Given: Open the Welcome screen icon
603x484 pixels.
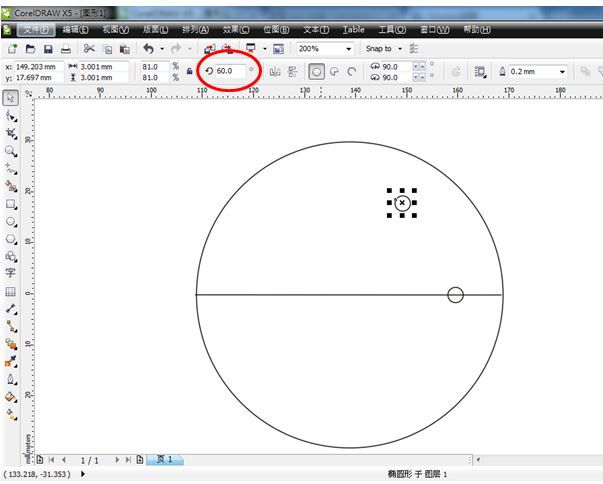Looking at the screenshot, I should click(x=278, y=49).
